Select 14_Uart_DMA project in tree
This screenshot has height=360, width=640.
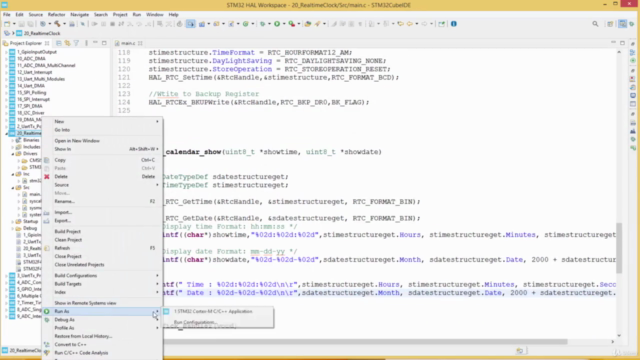click(x=31, y=86)
